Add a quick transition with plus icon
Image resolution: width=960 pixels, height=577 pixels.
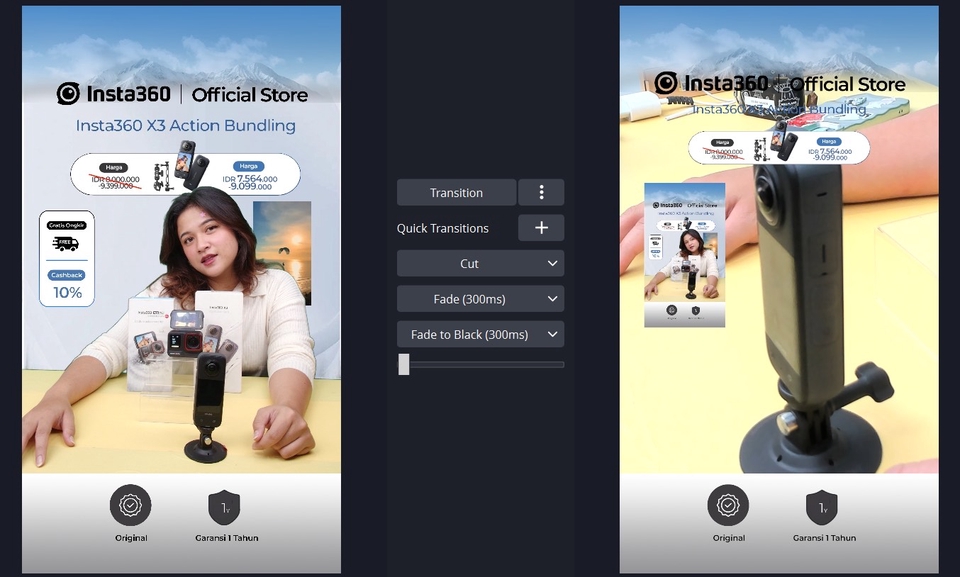click(541, 228)
